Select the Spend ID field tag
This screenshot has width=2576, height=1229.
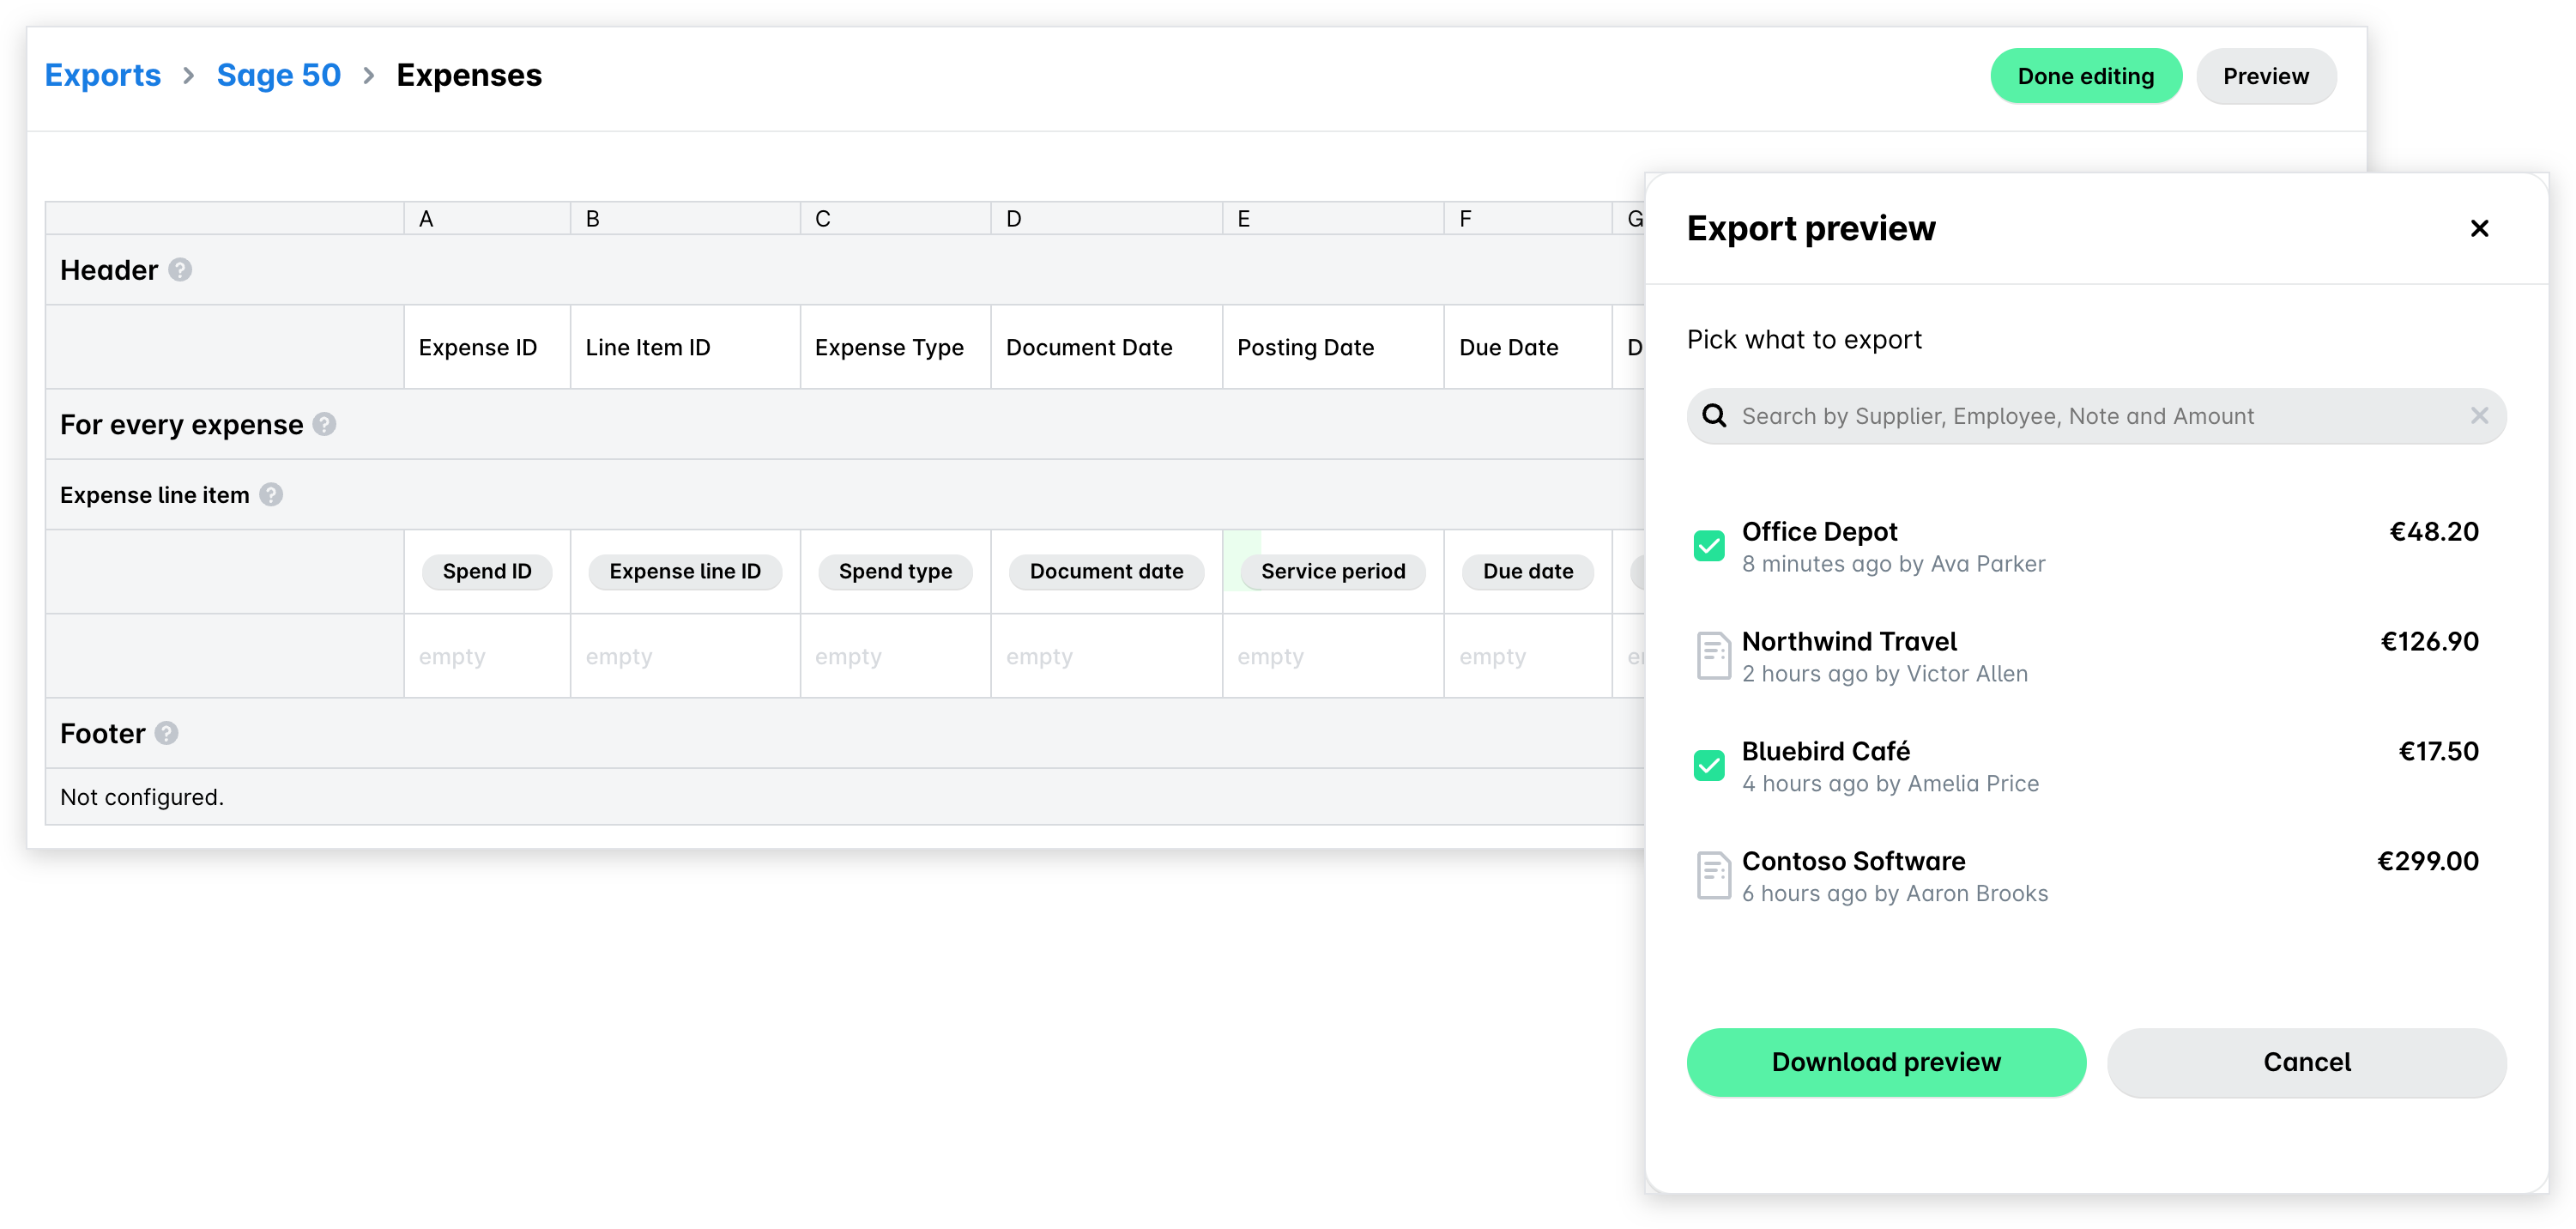[x=487, y=571]
